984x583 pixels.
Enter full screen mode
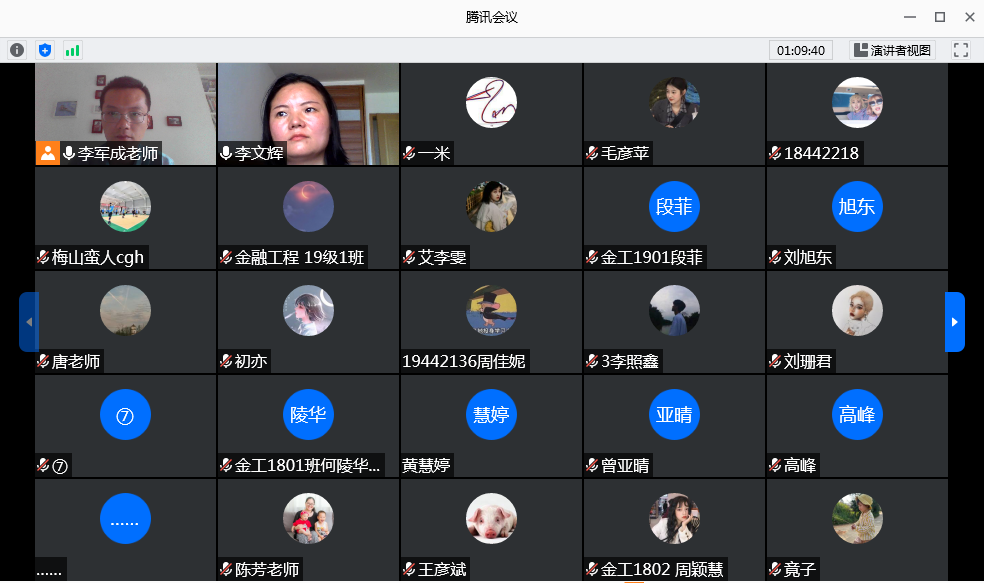coord(961,50)
